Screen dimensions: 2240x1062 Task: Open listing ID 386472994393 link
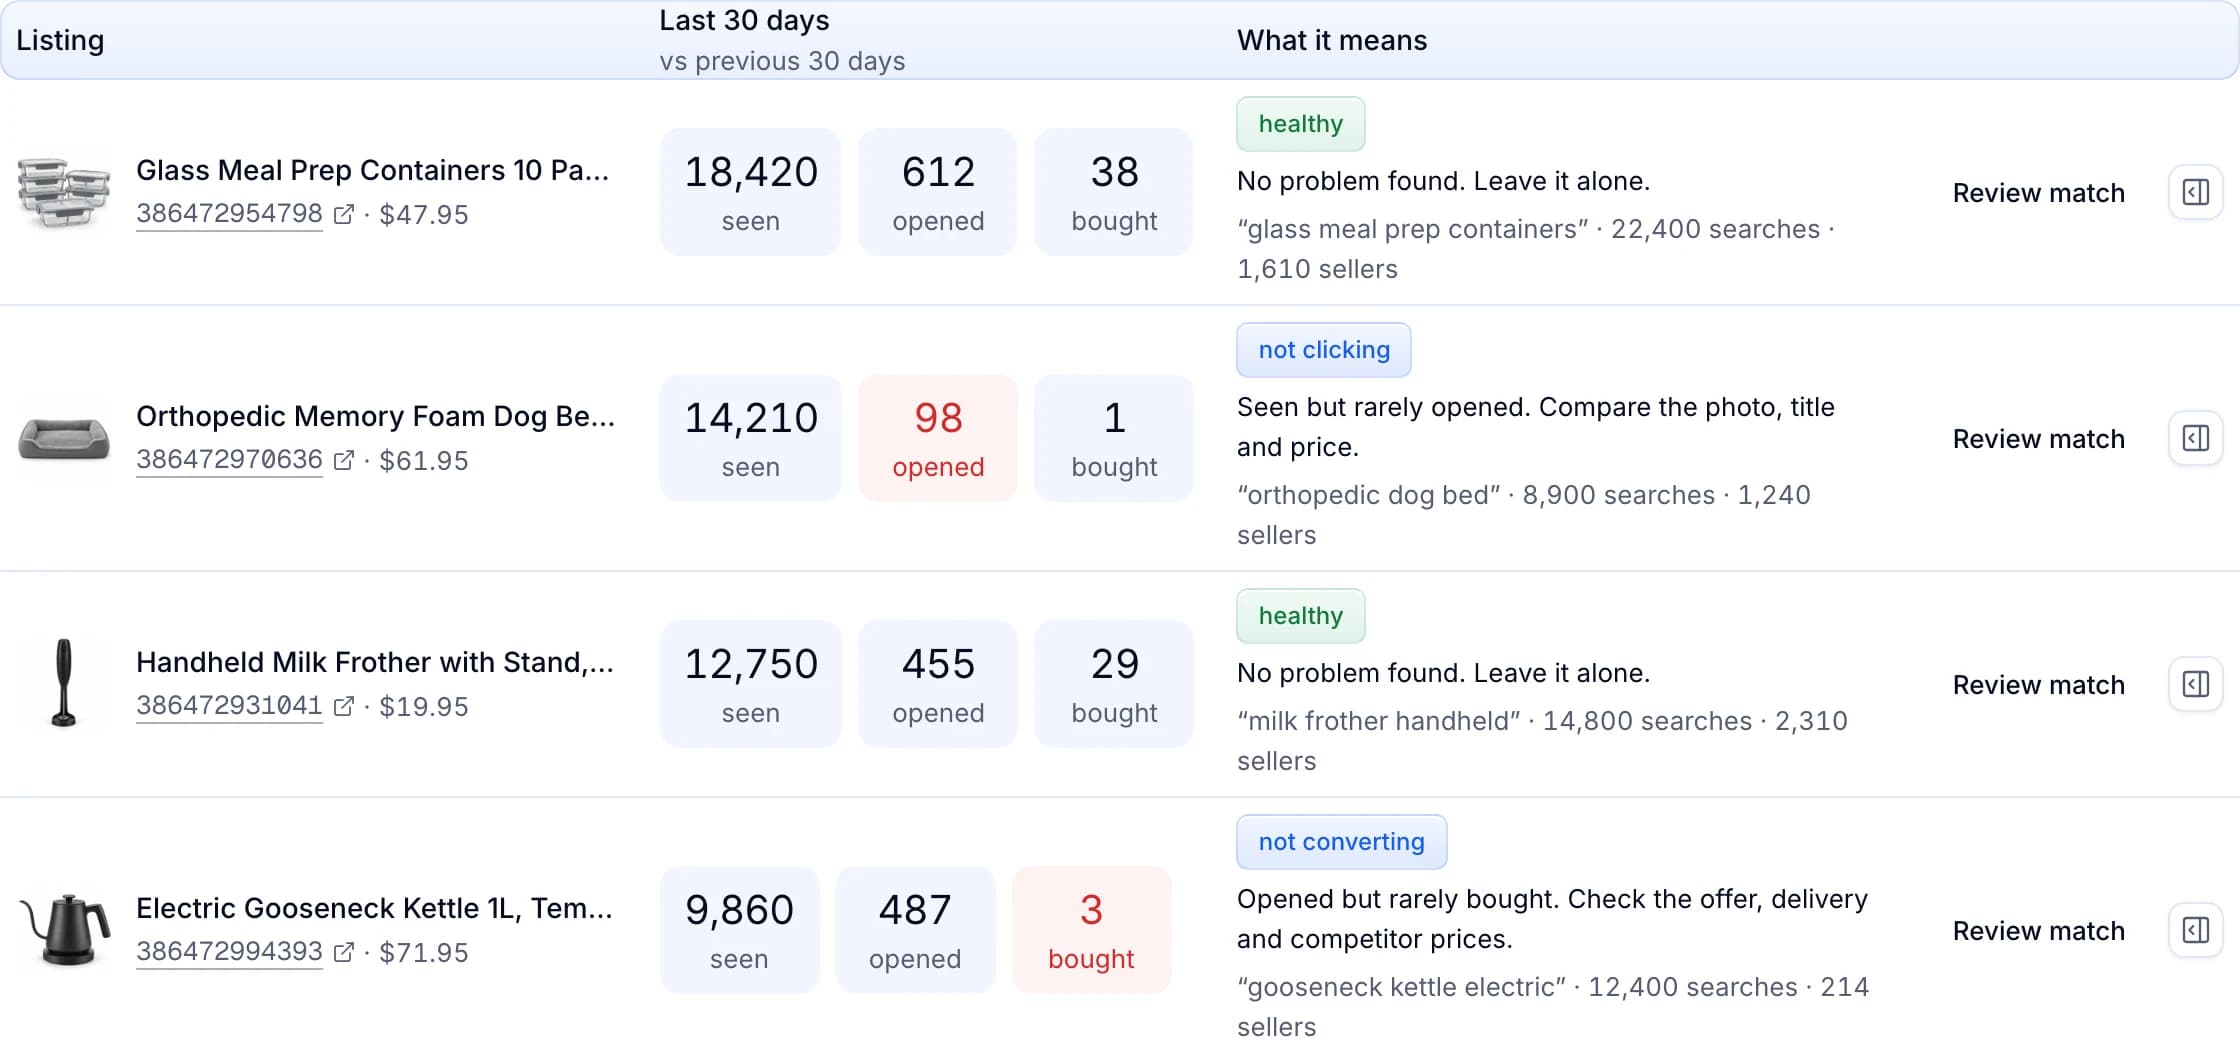(x=229, y=952)
